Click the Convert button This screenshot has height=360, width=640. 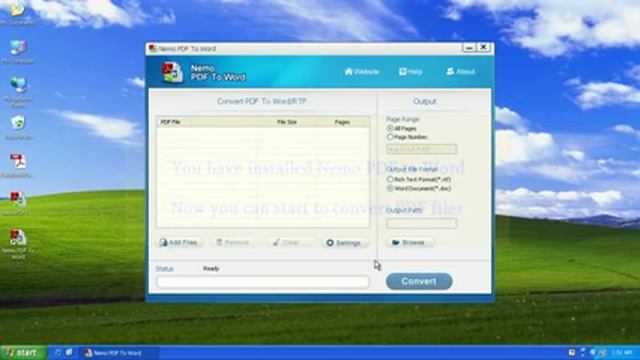[x=419, y=281]
